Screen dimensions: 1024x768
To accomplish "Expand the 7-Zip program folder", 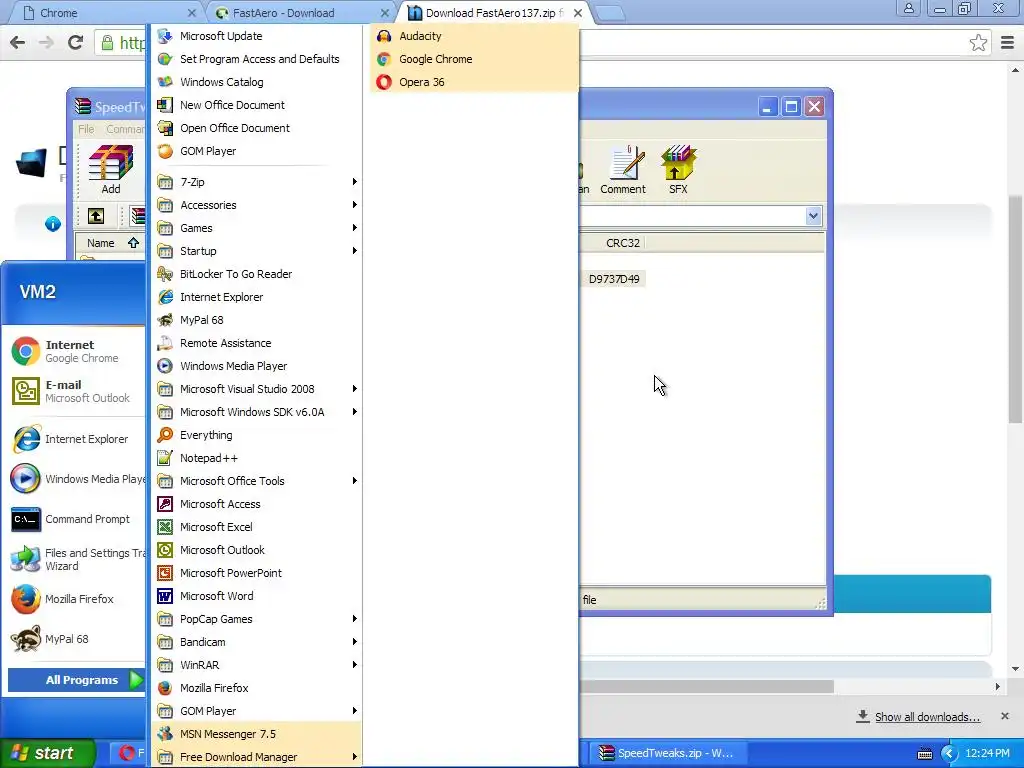I will pyautogui.click(x=257, y=182).
